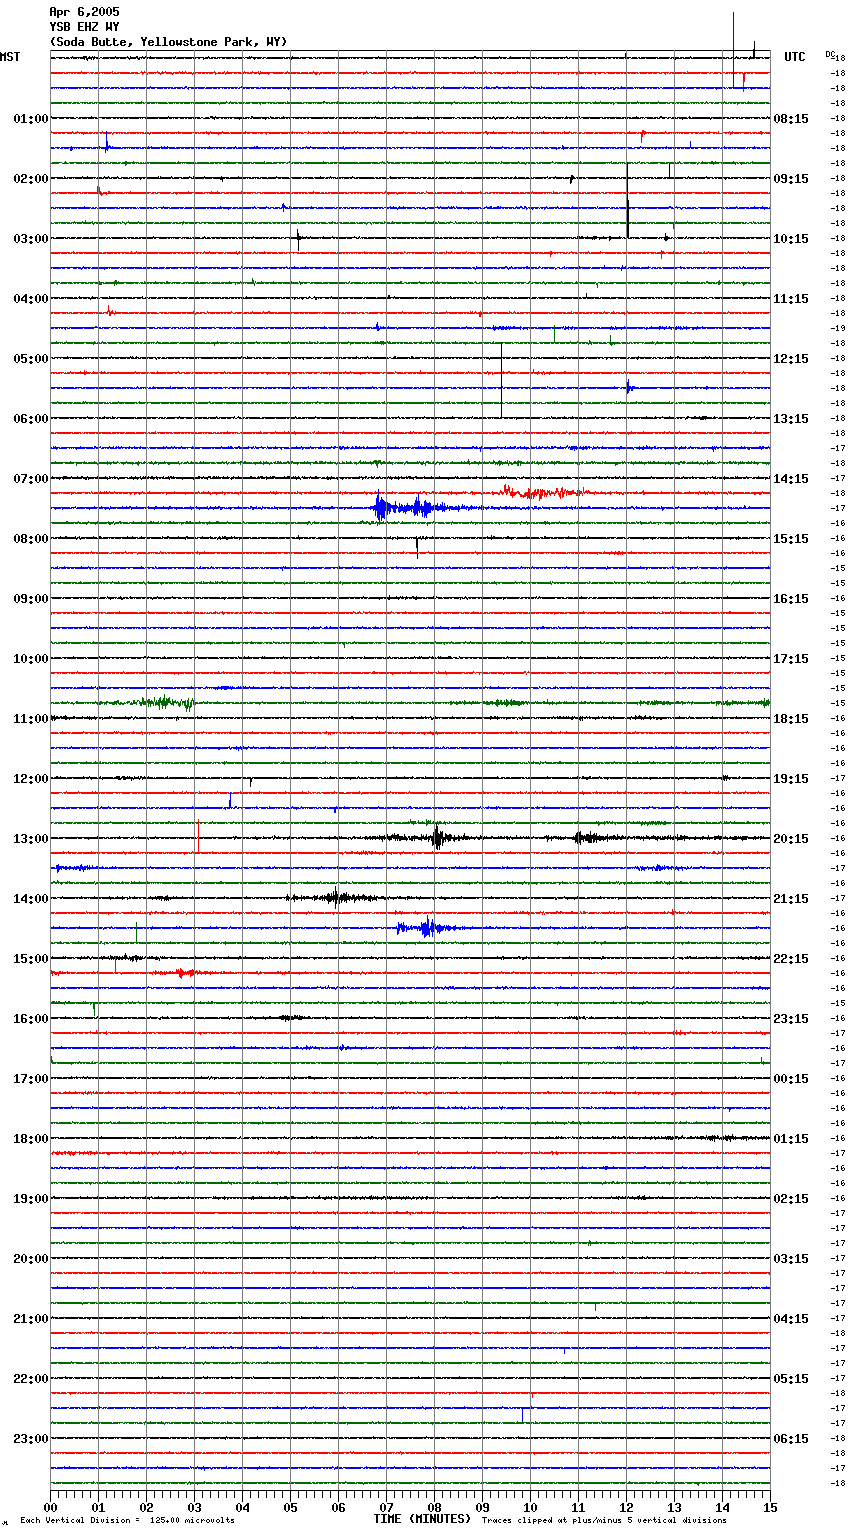The image size is (850, 1534).
Task: Click the "23:15" UTC row label
Action: (x=791, y=1019)
